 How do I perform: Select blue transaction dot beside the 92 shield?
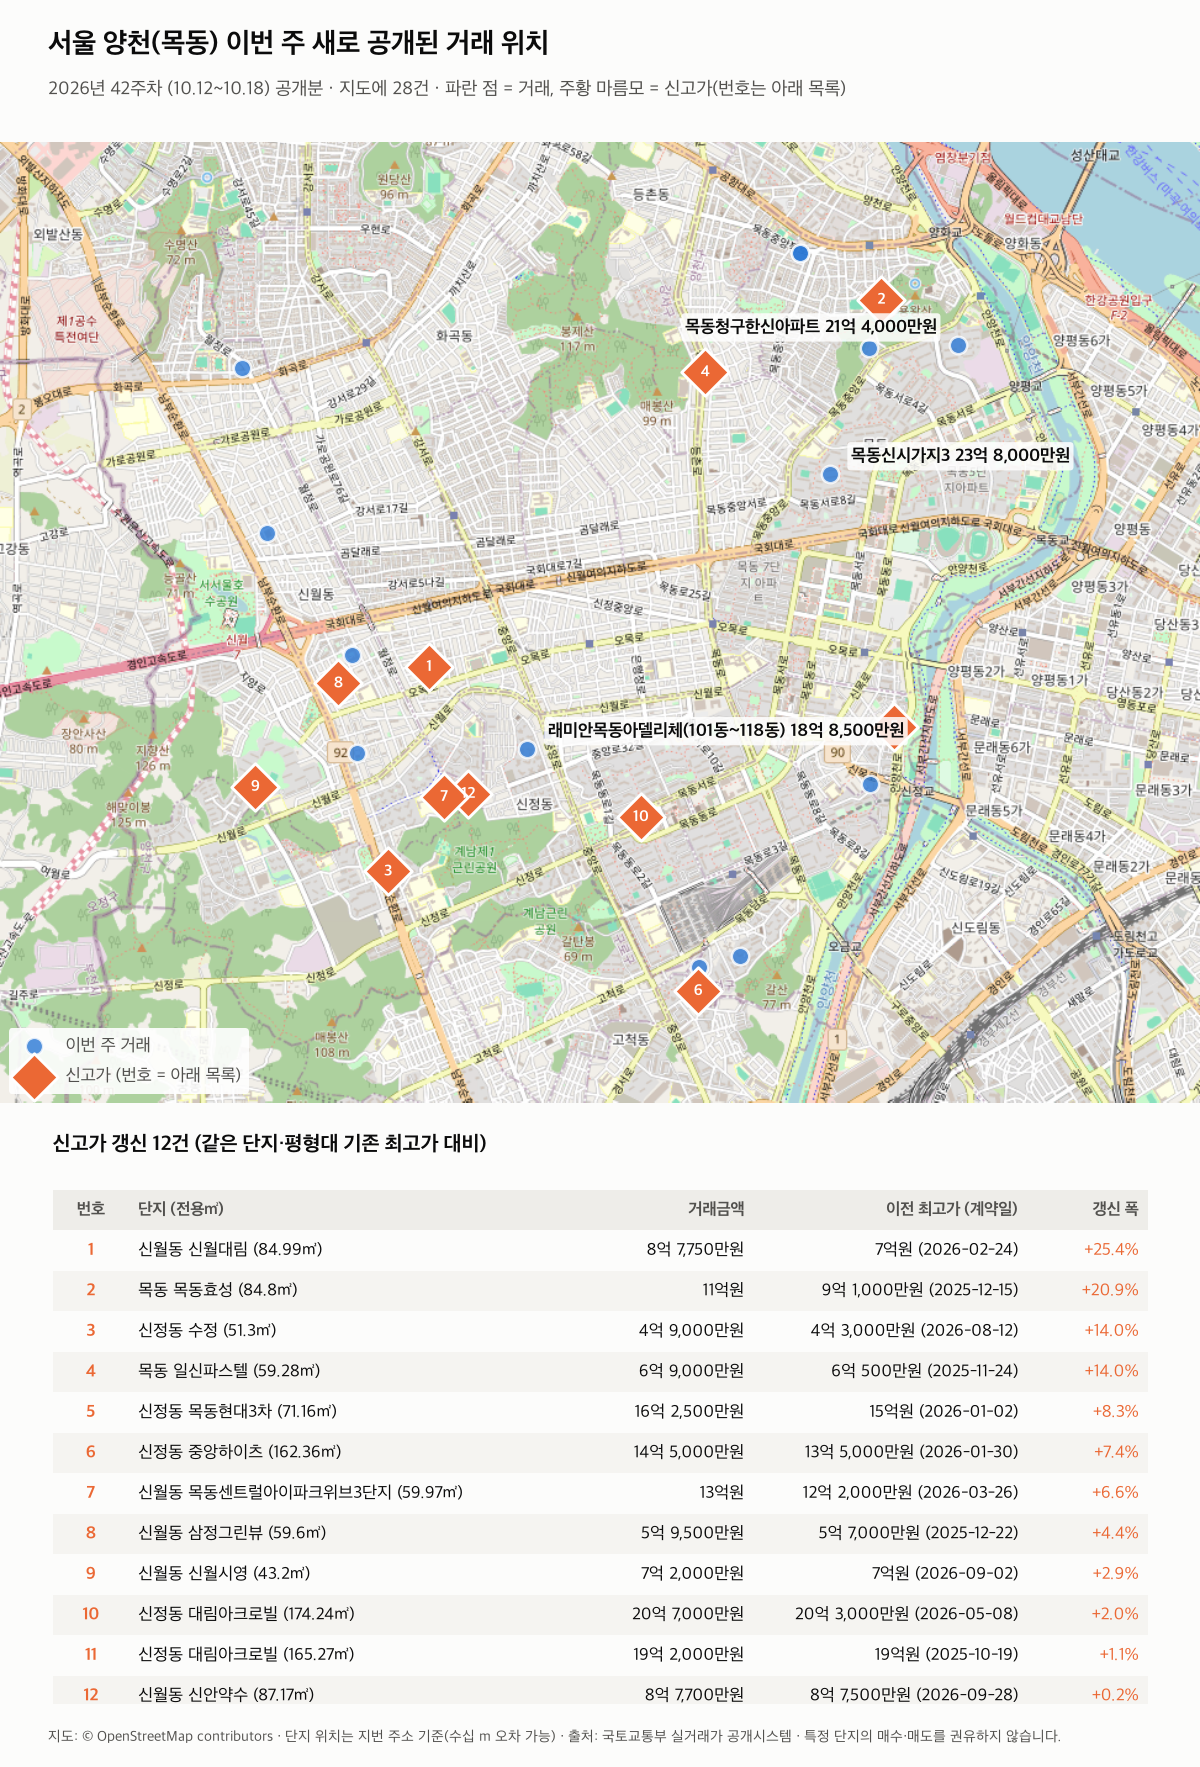358,753
